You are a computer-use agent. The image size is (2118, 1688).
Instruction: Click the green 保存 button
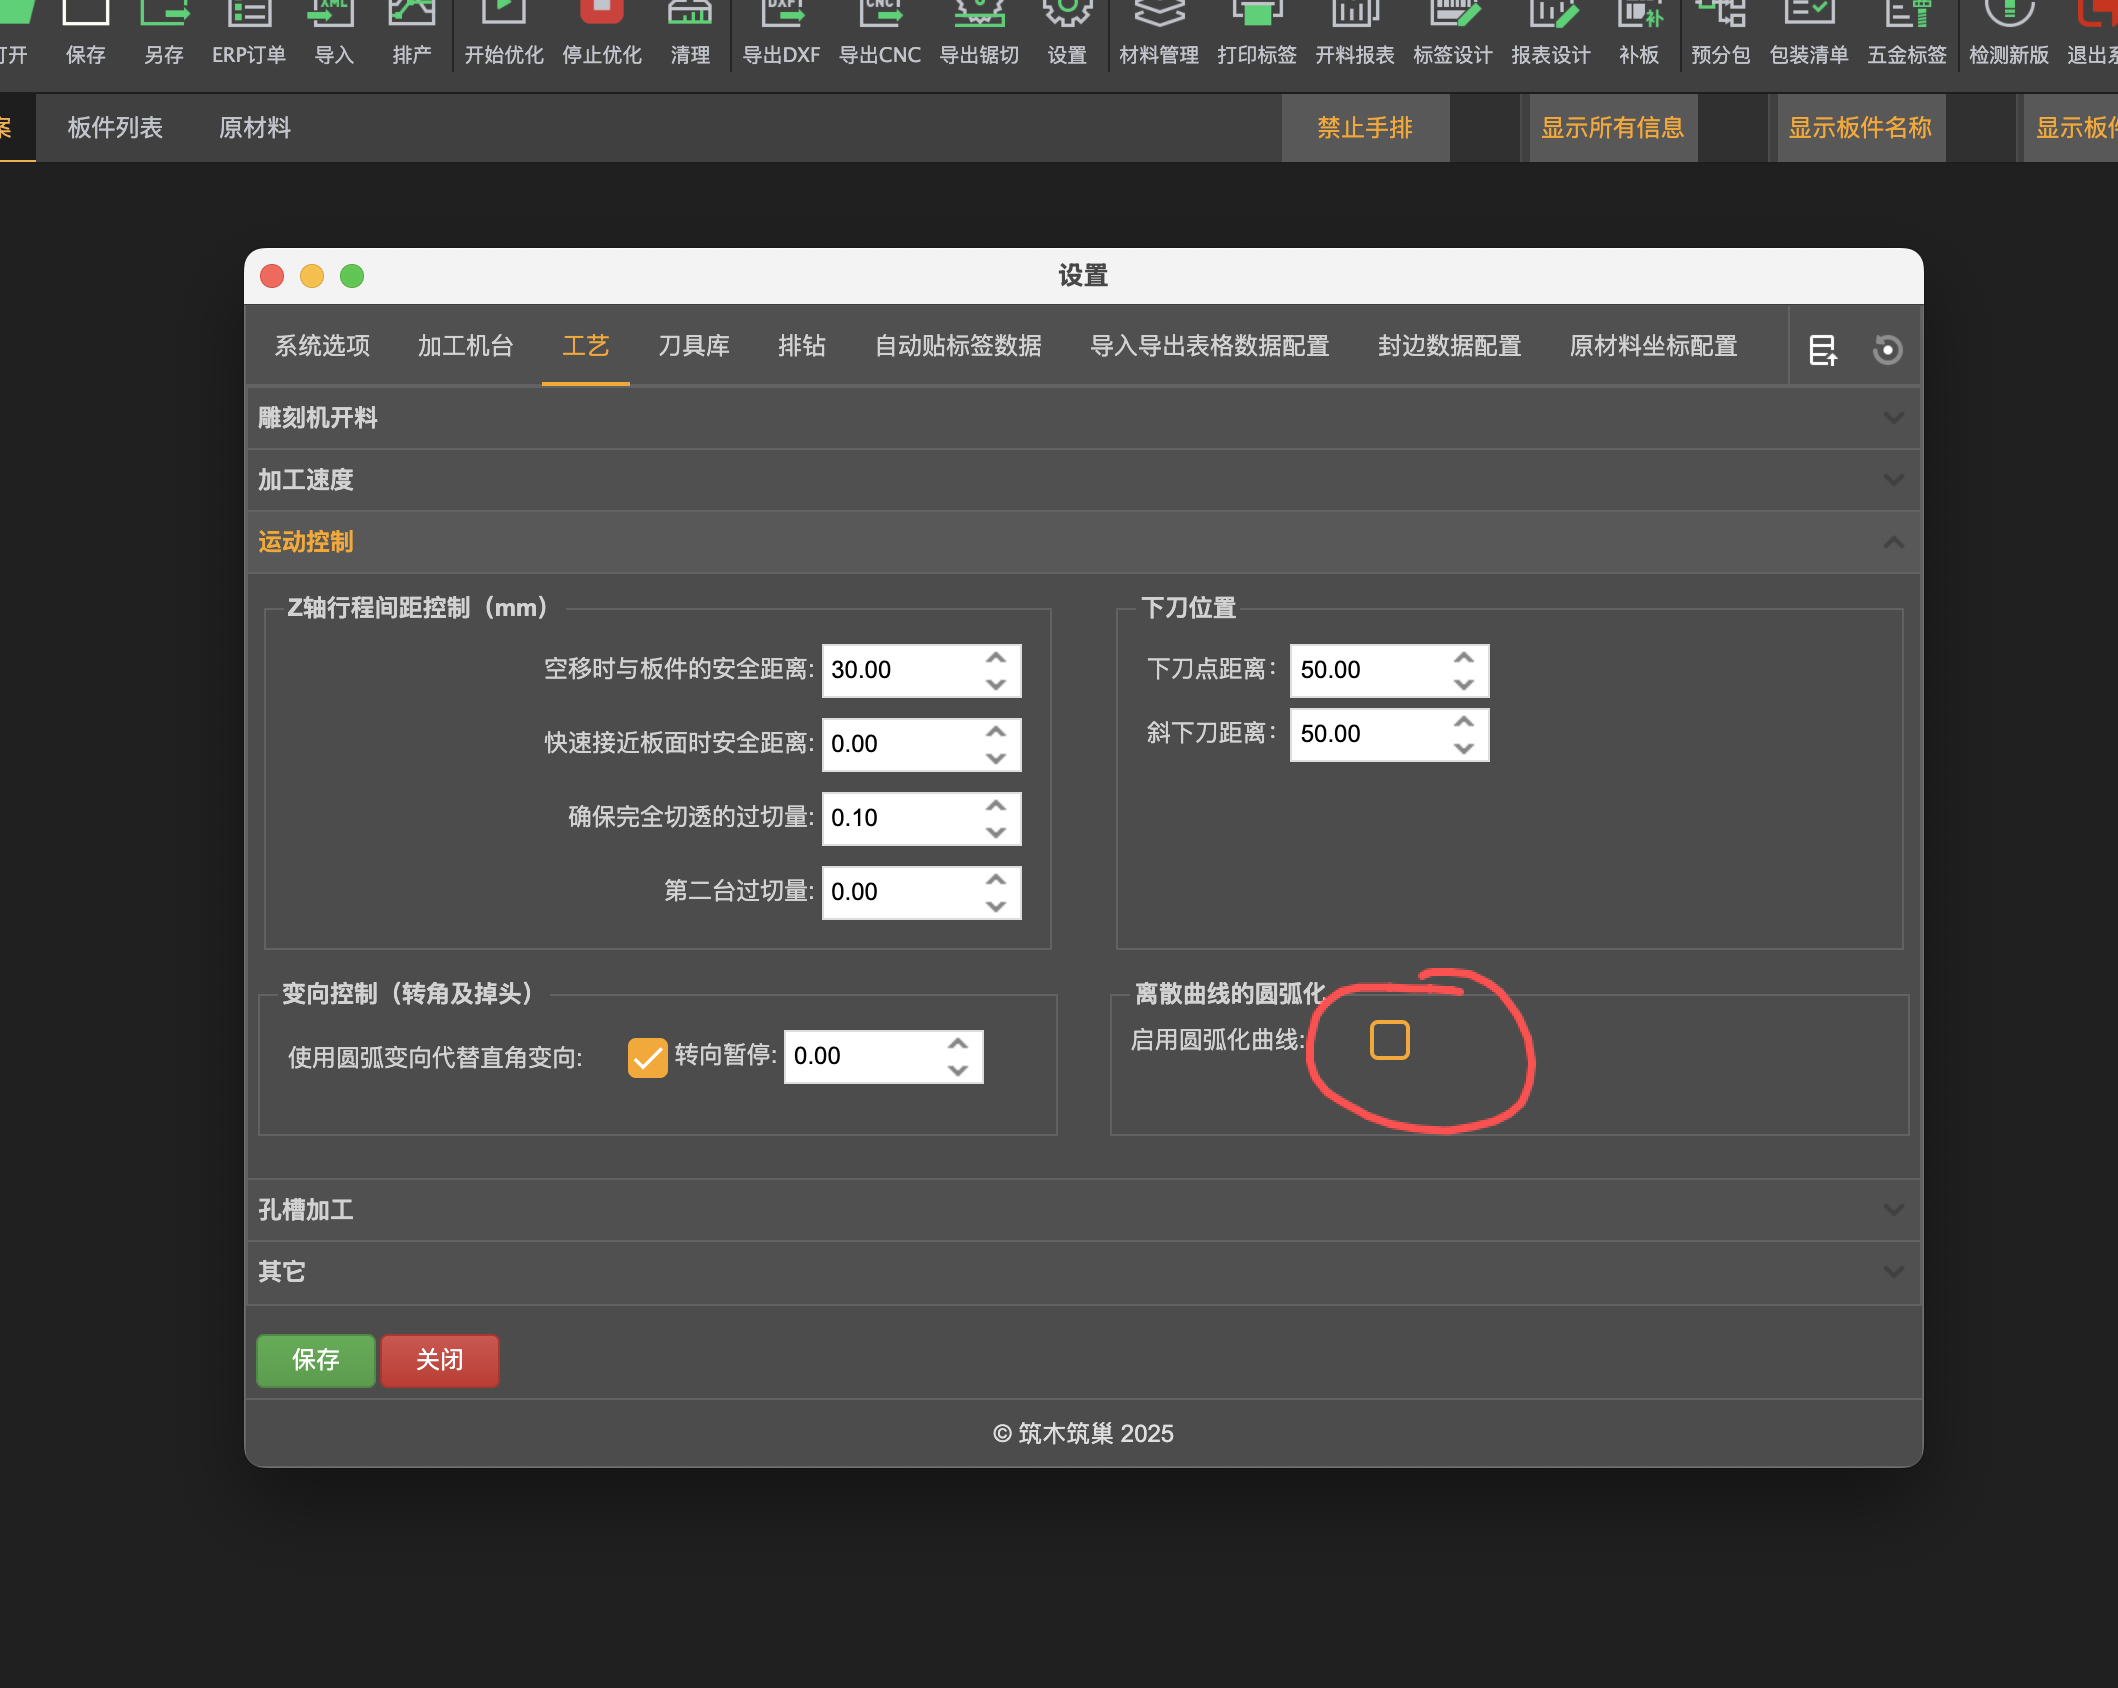point(315,1360)
